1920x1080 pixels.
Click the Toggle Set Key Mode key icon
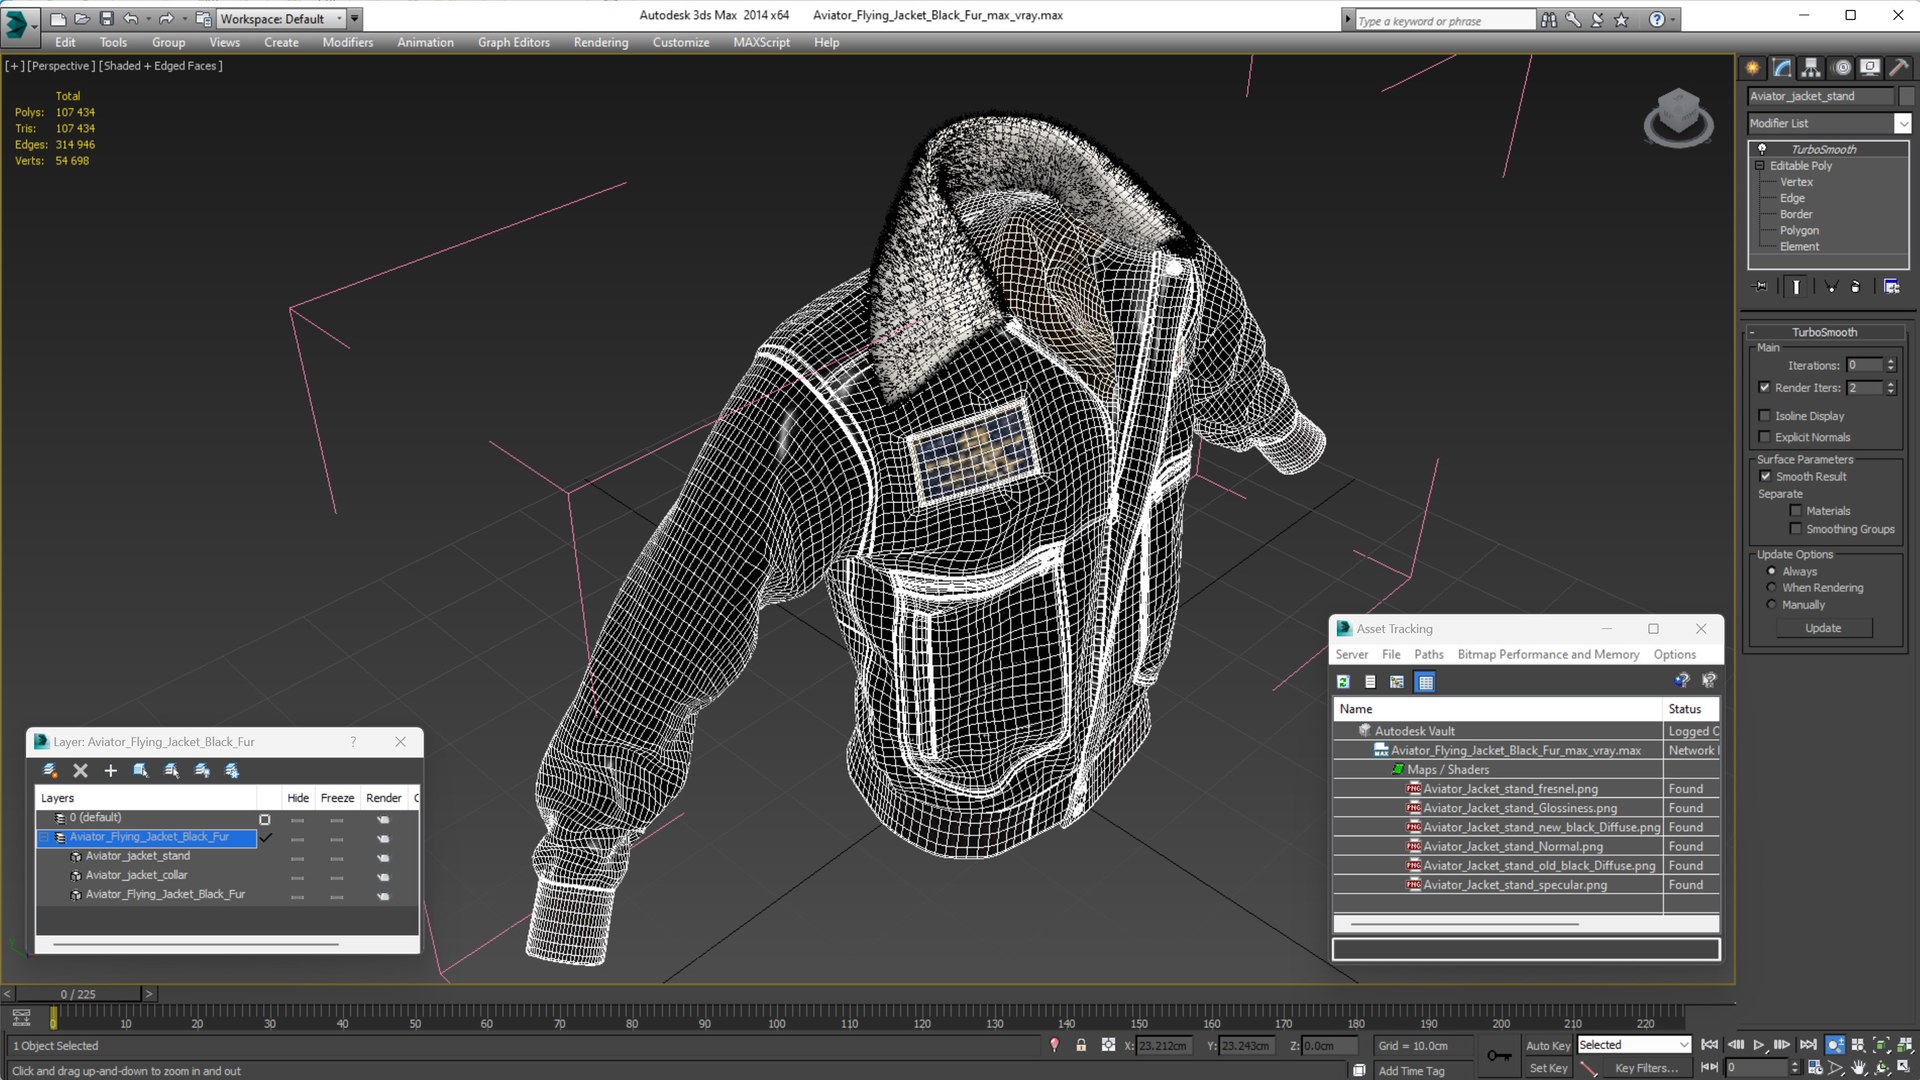click(1499, 1056)
